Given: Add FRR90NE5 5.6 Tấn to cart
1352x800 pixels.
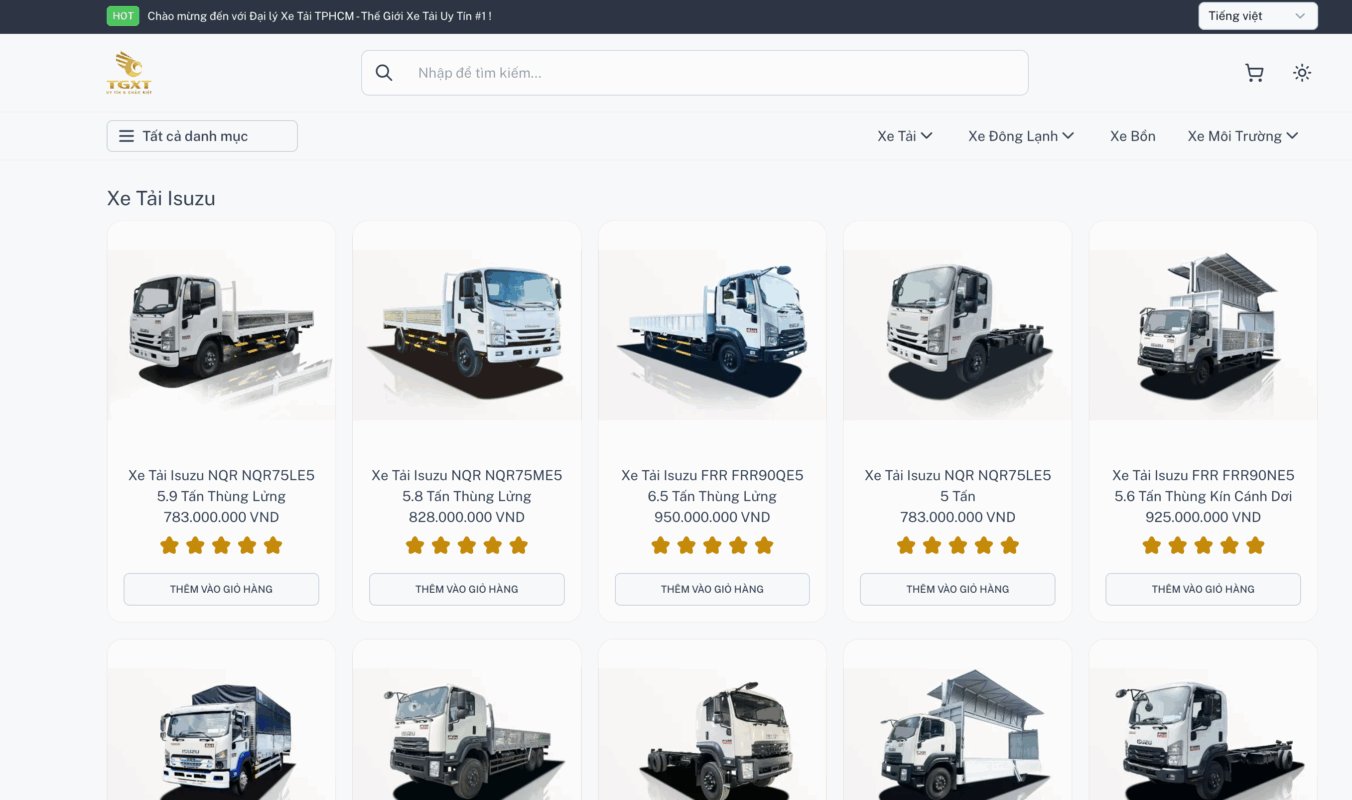Looking at the screenshot, I should 1203,589.
